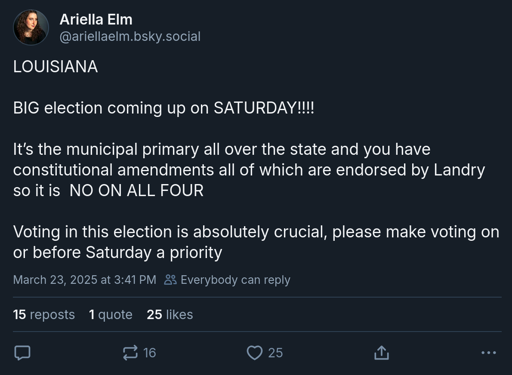Click the BIG election coming up line

[x=164, y=108]
